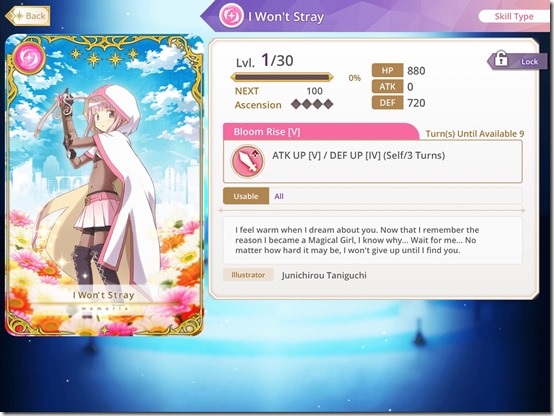The width and height of the screenshot is (554, 416).
Task: Select the Bloom Rise [V] skill tab
Action: (321, 132)
